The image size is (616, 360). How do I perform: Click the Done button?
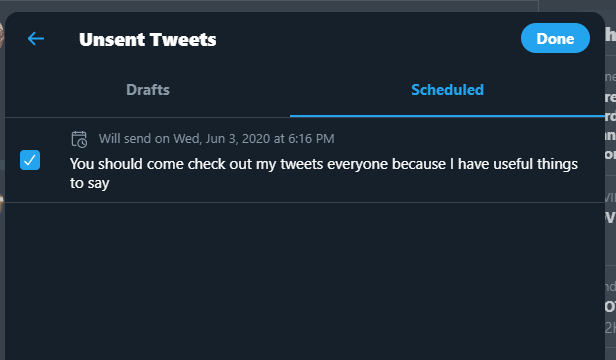coord(555,38)
